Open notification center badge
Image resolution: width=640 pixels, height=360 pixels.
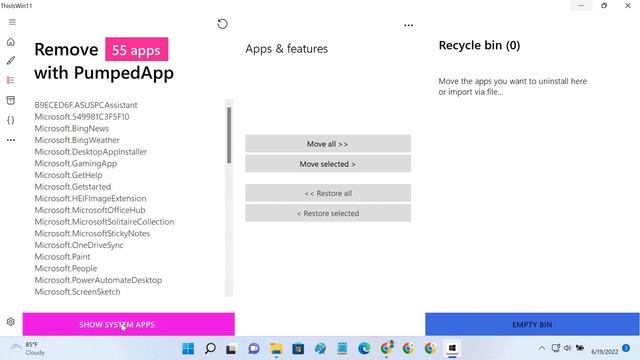click(626, 348)
